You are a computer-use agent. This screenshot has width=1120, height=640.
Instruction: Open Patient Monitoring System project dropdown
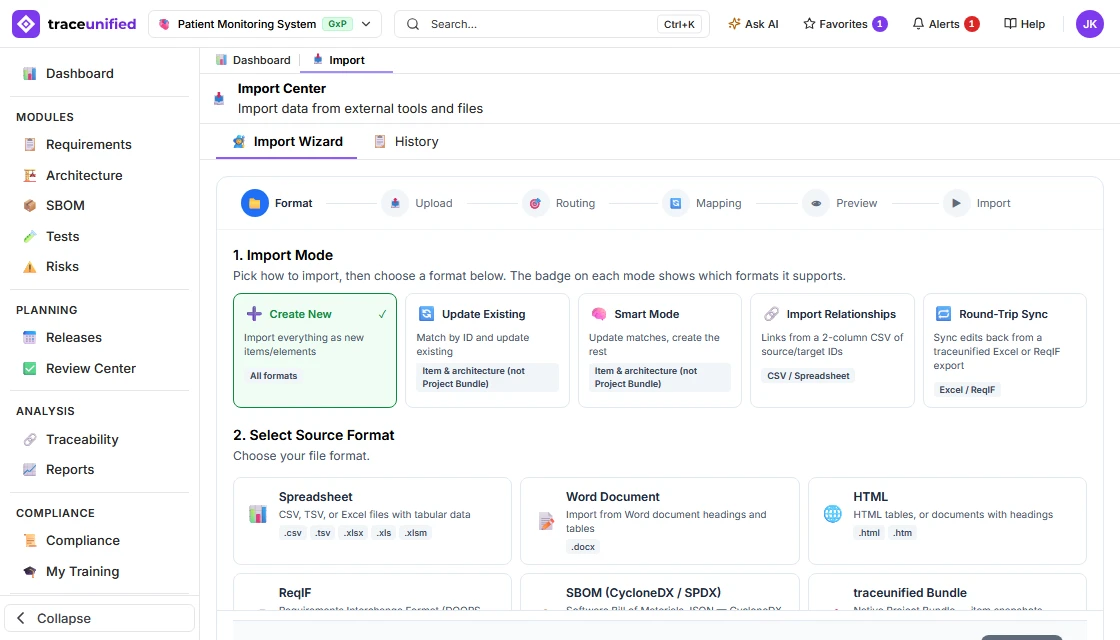point(265,24)
